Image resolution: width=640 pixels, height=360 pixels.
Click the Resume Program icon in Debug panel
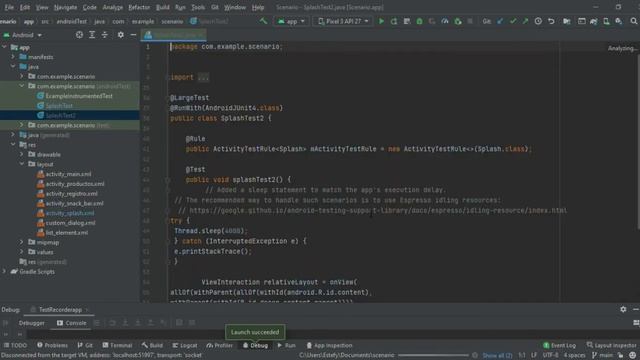coord(6,323)
